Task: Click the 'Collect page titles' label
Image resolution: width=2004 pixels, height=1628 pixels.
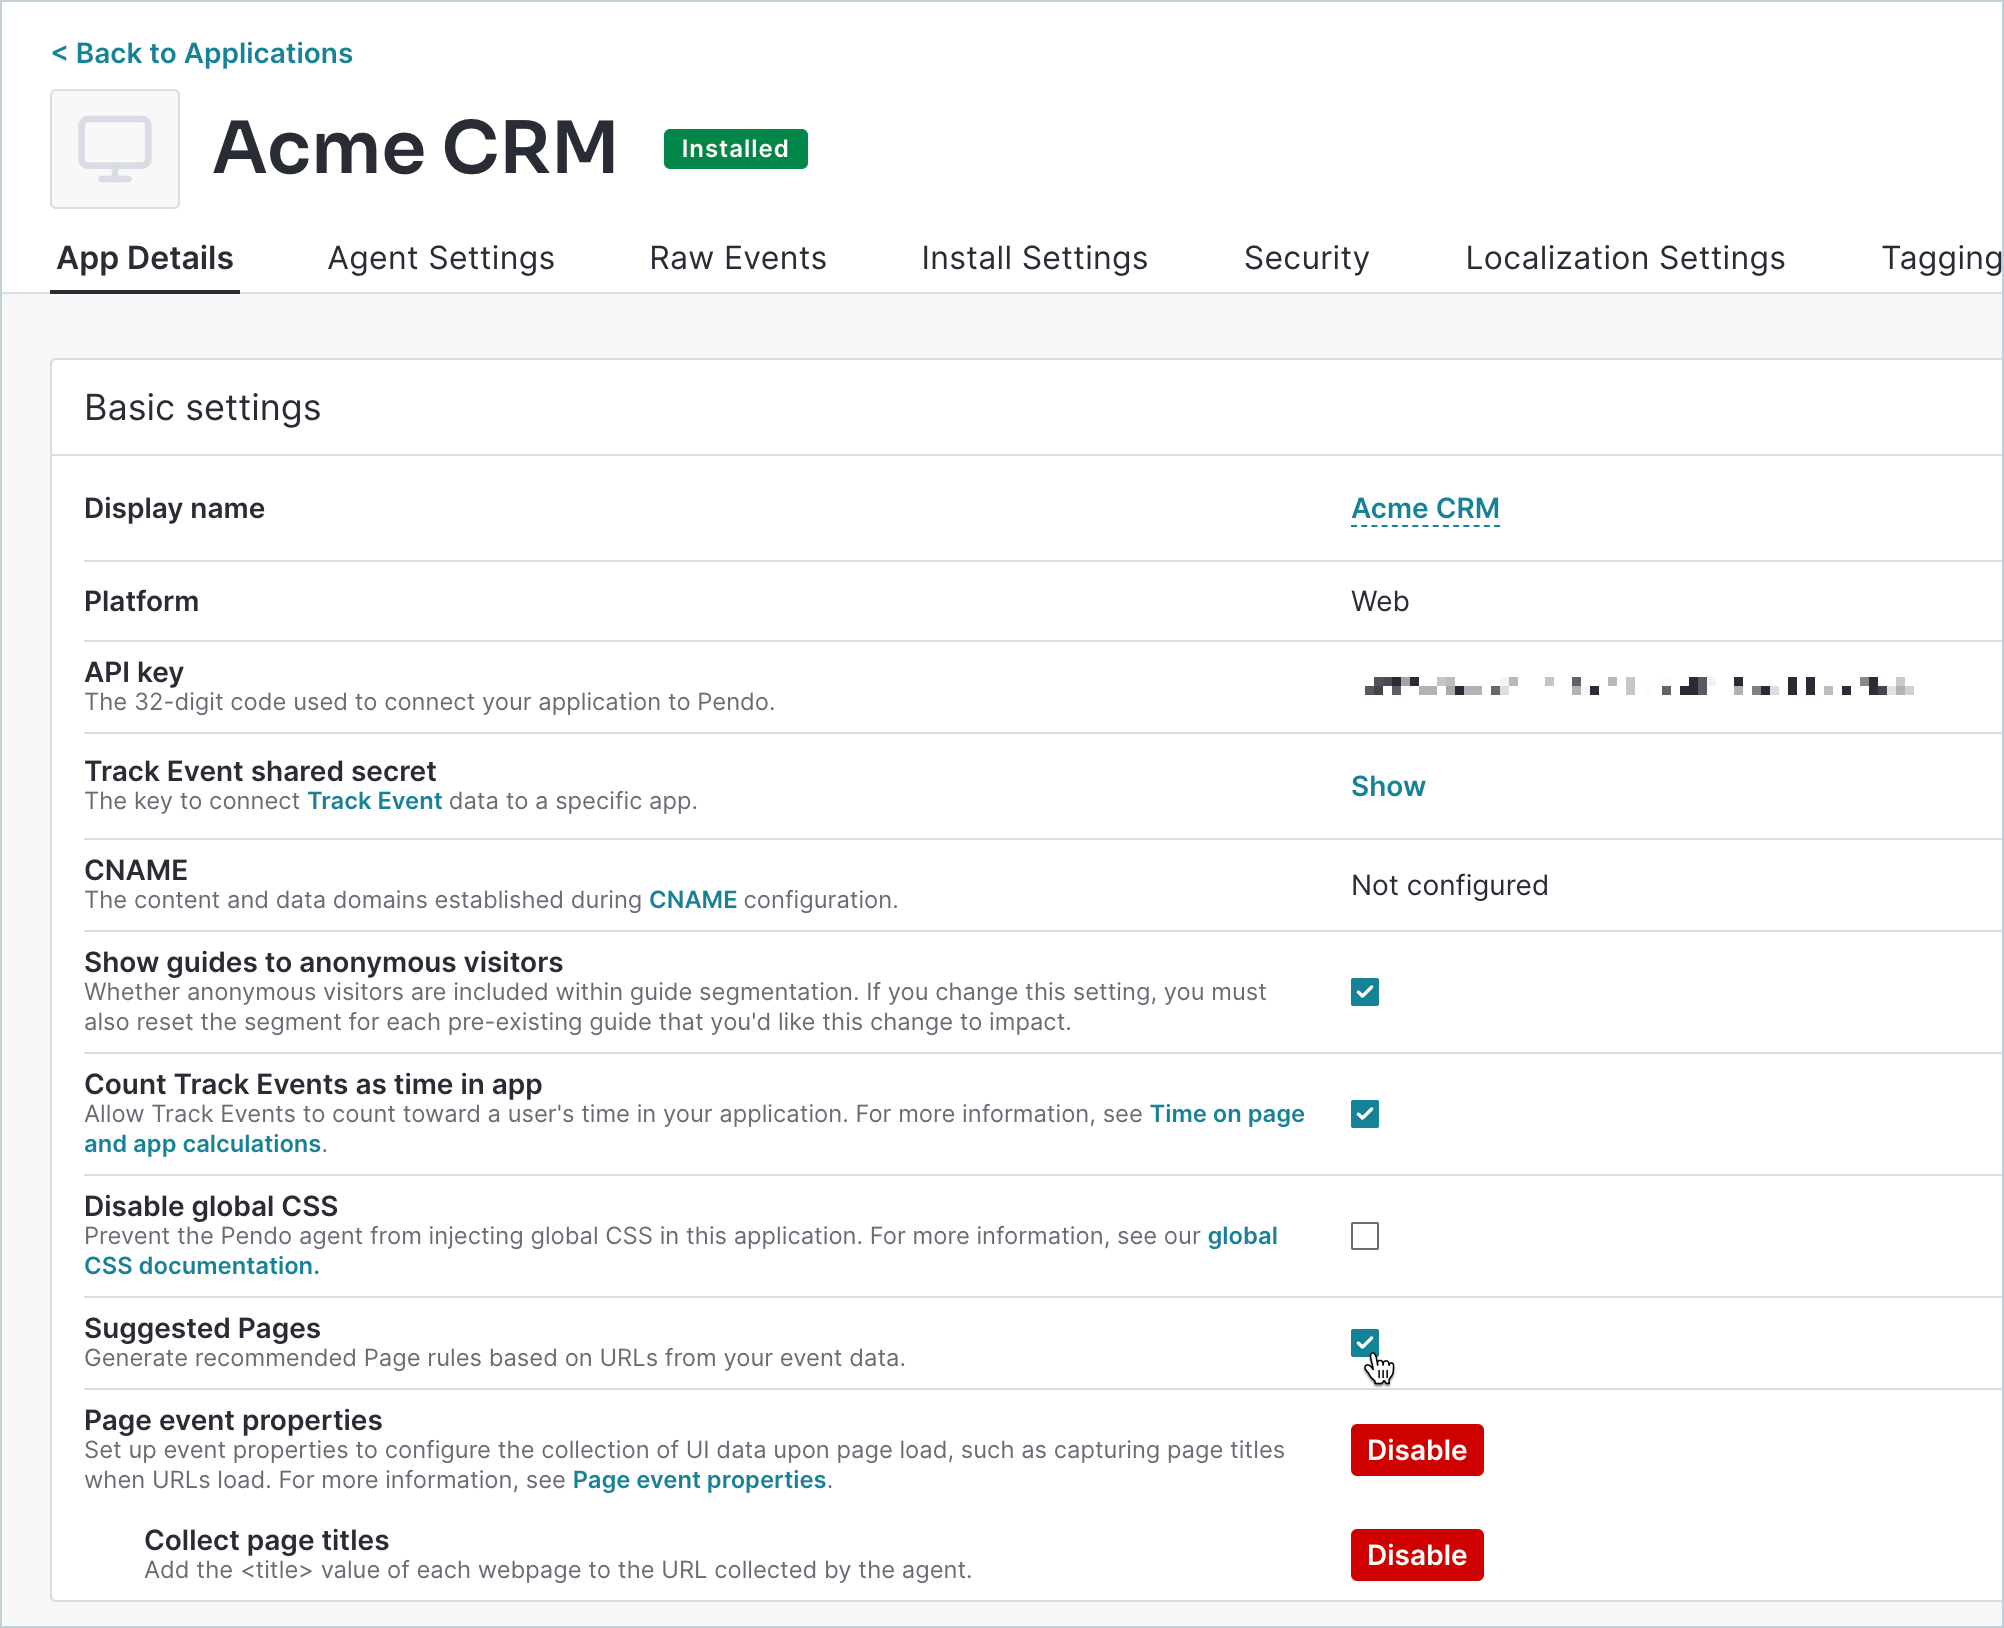Action: pyautogui.click(x=266, y=1540)
